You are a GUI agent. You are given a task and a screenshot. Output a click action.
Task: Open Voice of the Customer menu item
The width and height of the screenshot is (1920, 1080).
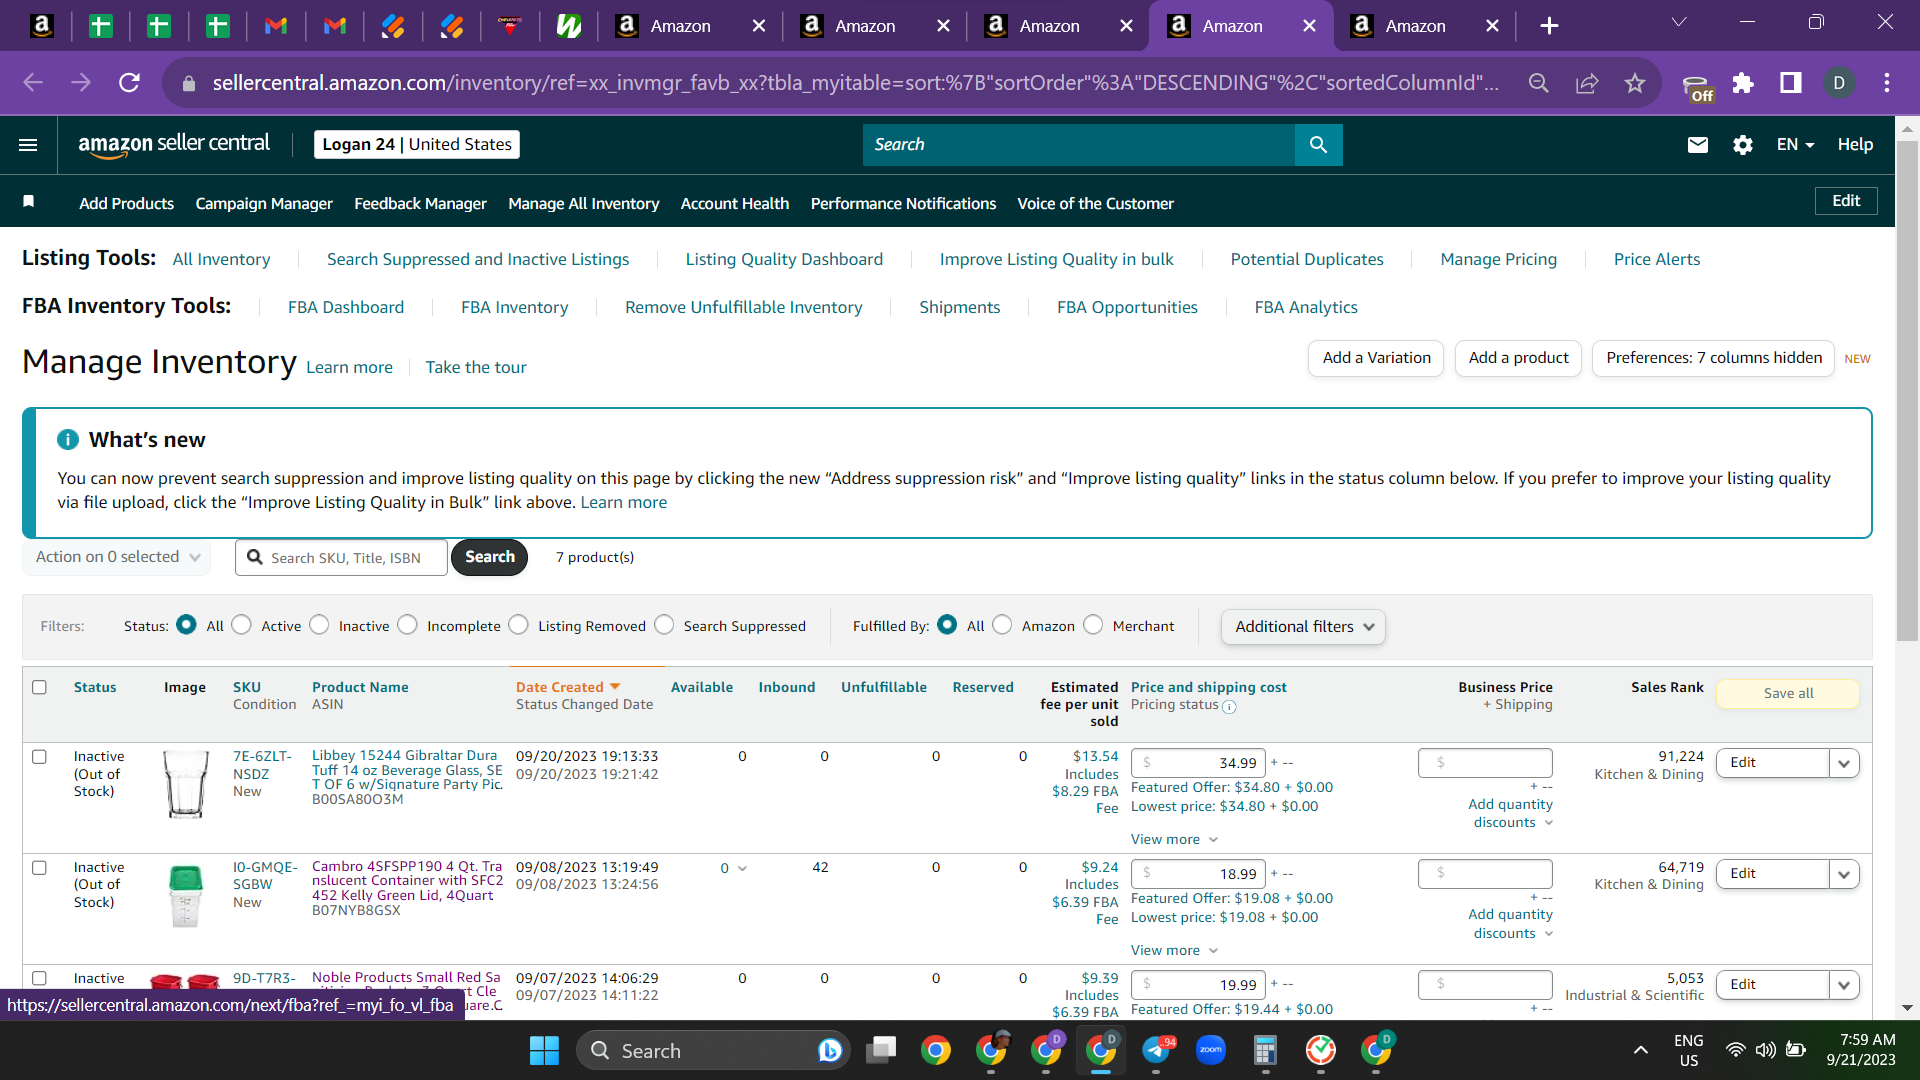(1095, 203)
